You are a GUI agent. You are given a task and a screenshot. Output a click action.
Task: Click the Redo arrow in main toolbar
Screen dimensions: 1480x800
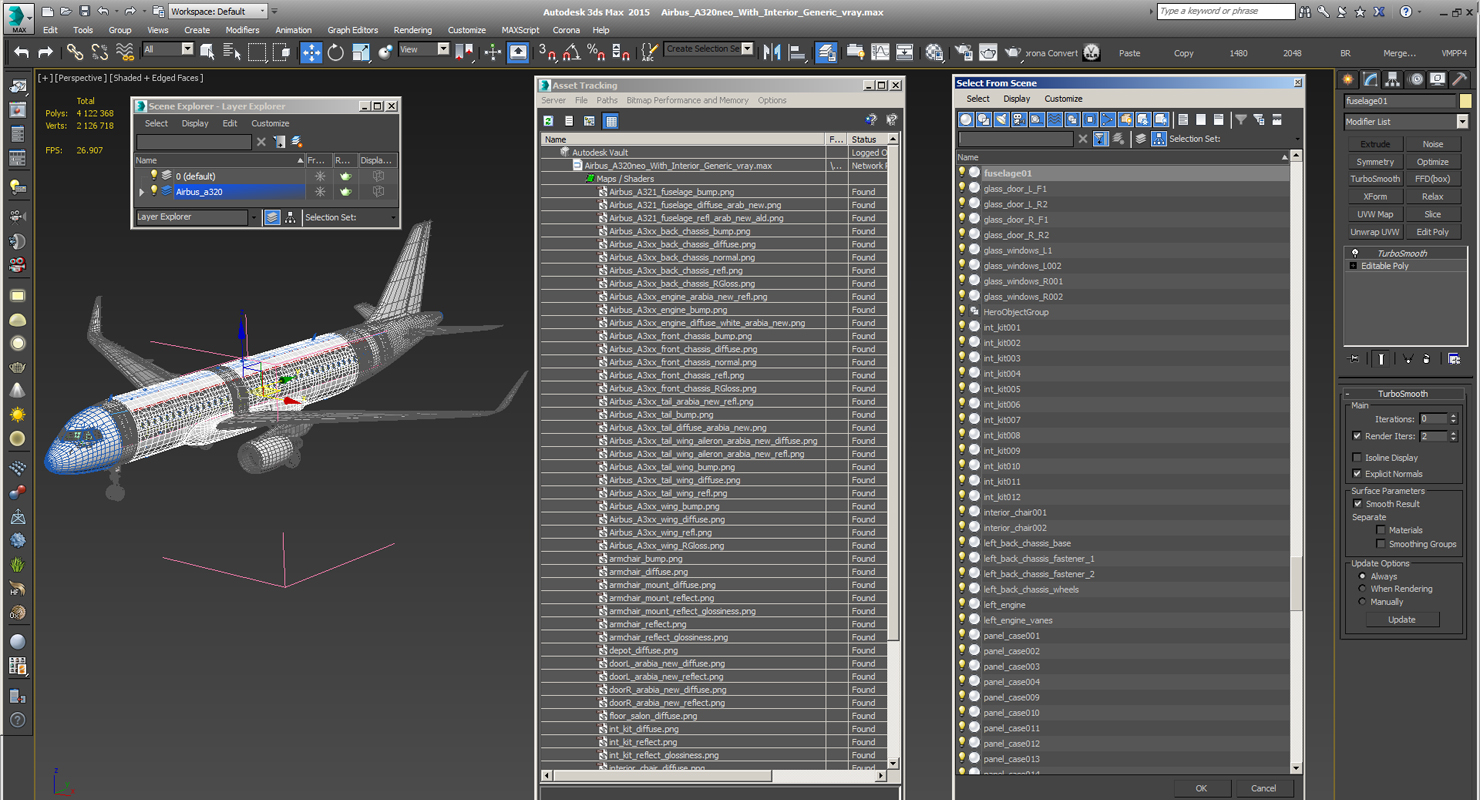pyautogui.click(x=45, y=52)
